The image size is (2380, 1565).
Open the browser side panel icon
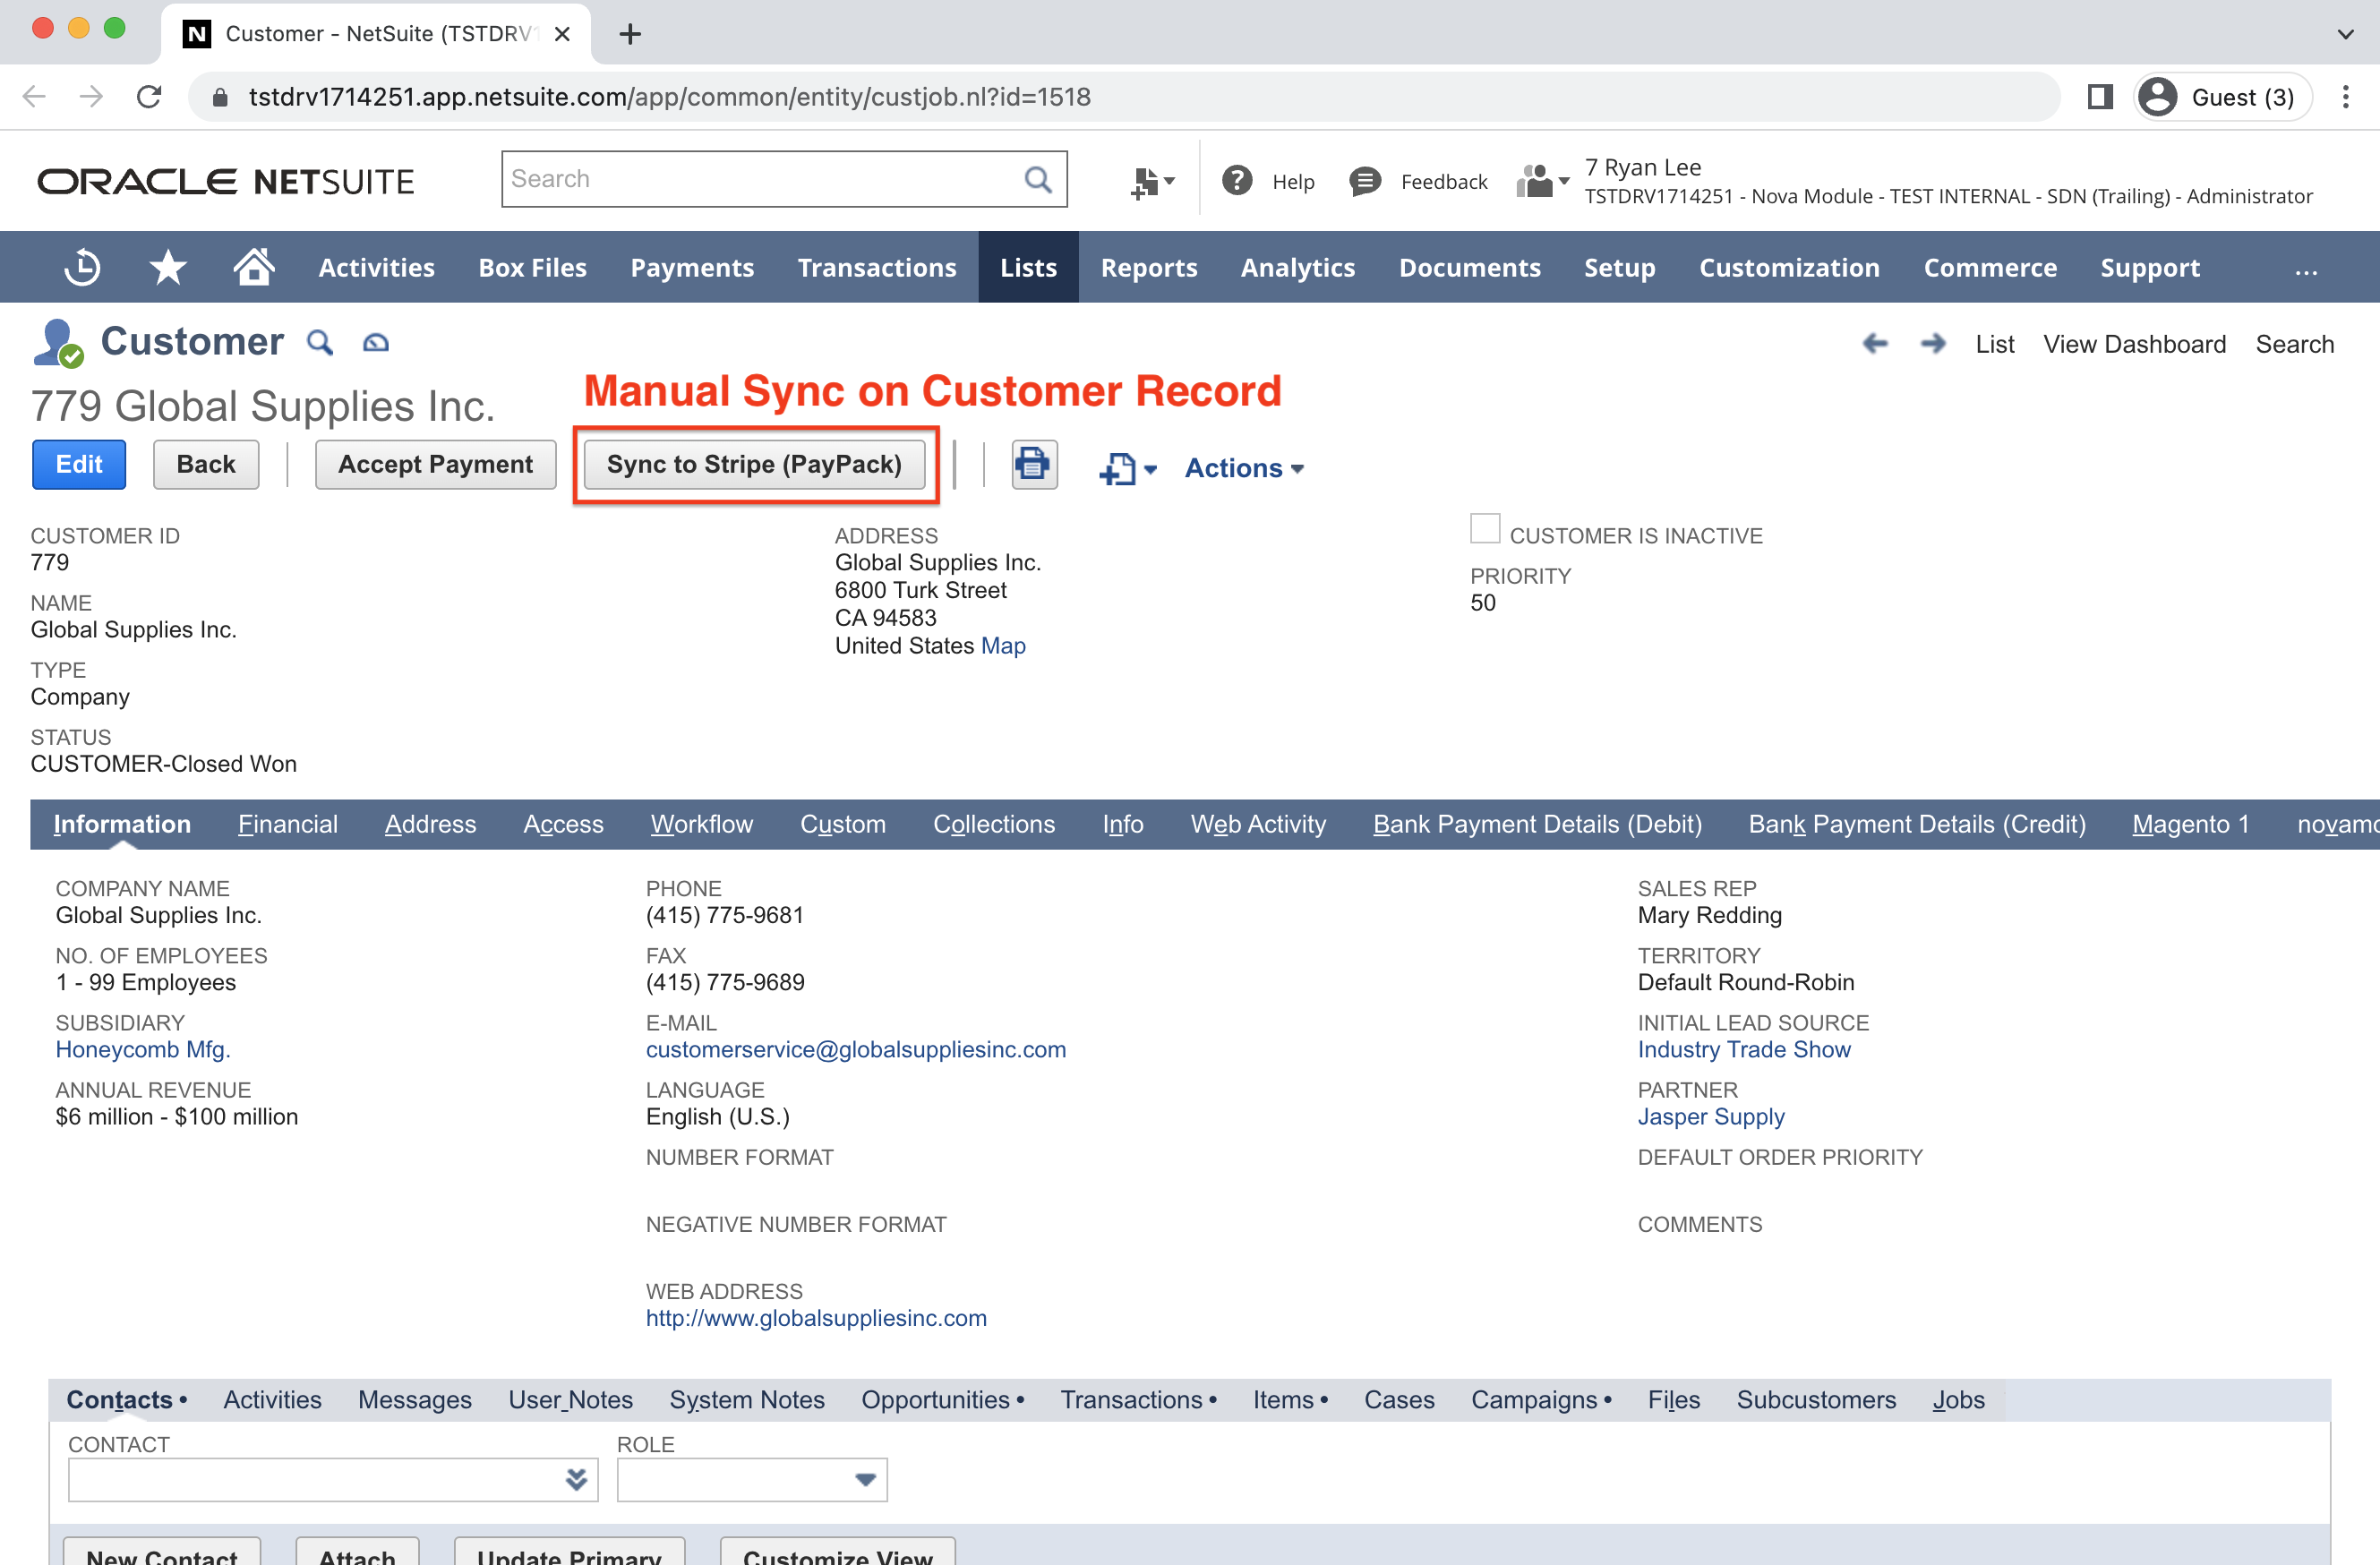click(2099, 97)
